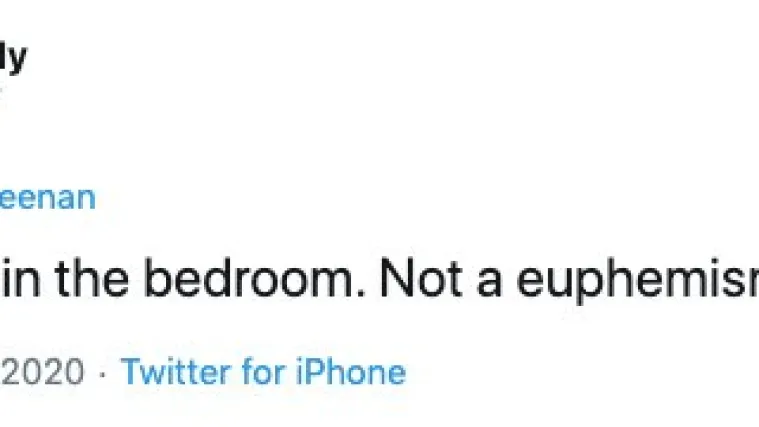This screenshot has width=759, height=427.
Task: Click the word 'in' starting the tweet line
Action: point(20,279)
